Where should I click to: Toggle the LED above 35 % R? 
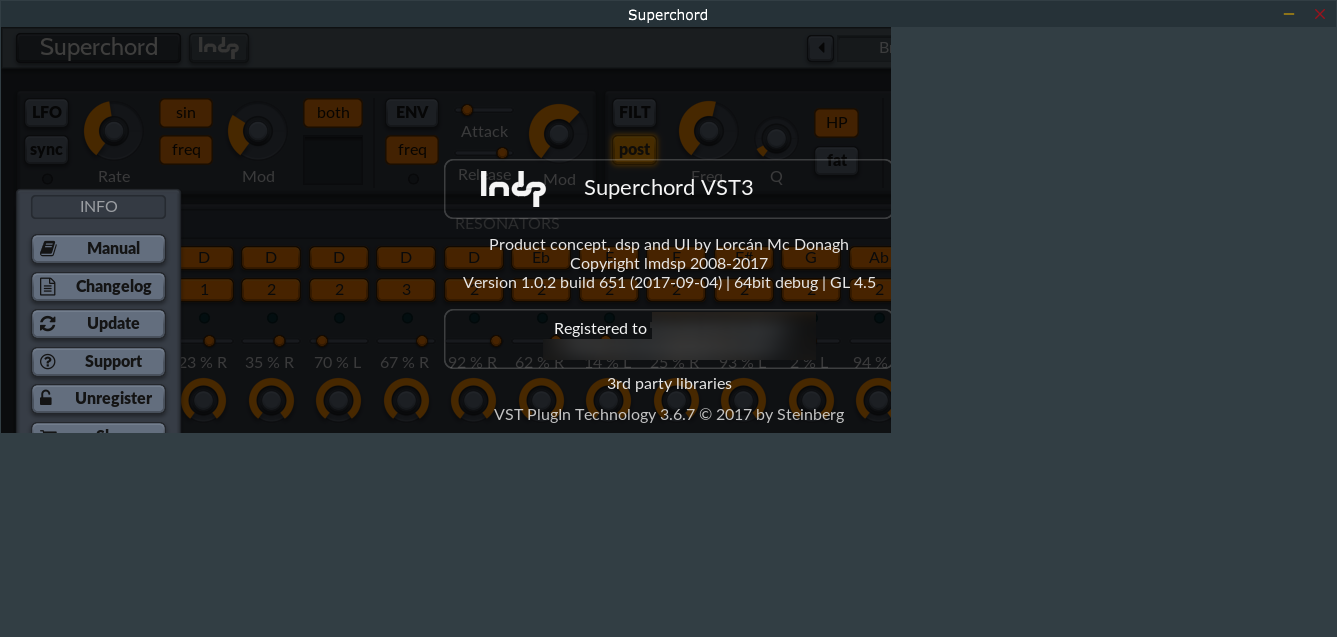click(272, 318)
